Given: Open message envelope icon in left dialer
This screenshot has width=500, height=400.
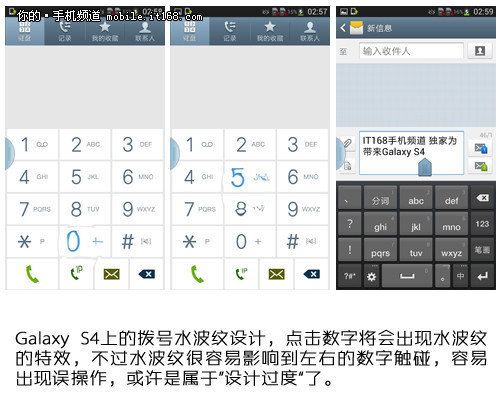Looking at the screenshot, I should pyautogui.click(x=111, y=274).
